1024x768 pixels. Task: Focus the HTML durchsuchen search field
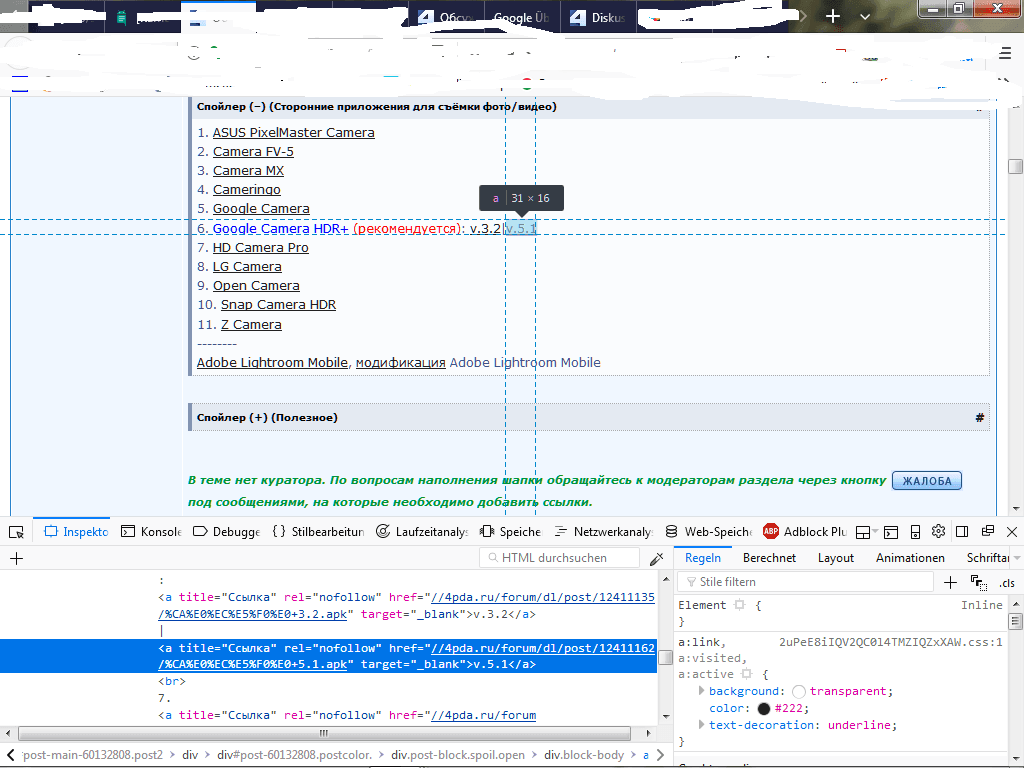[x=559, y=558]
